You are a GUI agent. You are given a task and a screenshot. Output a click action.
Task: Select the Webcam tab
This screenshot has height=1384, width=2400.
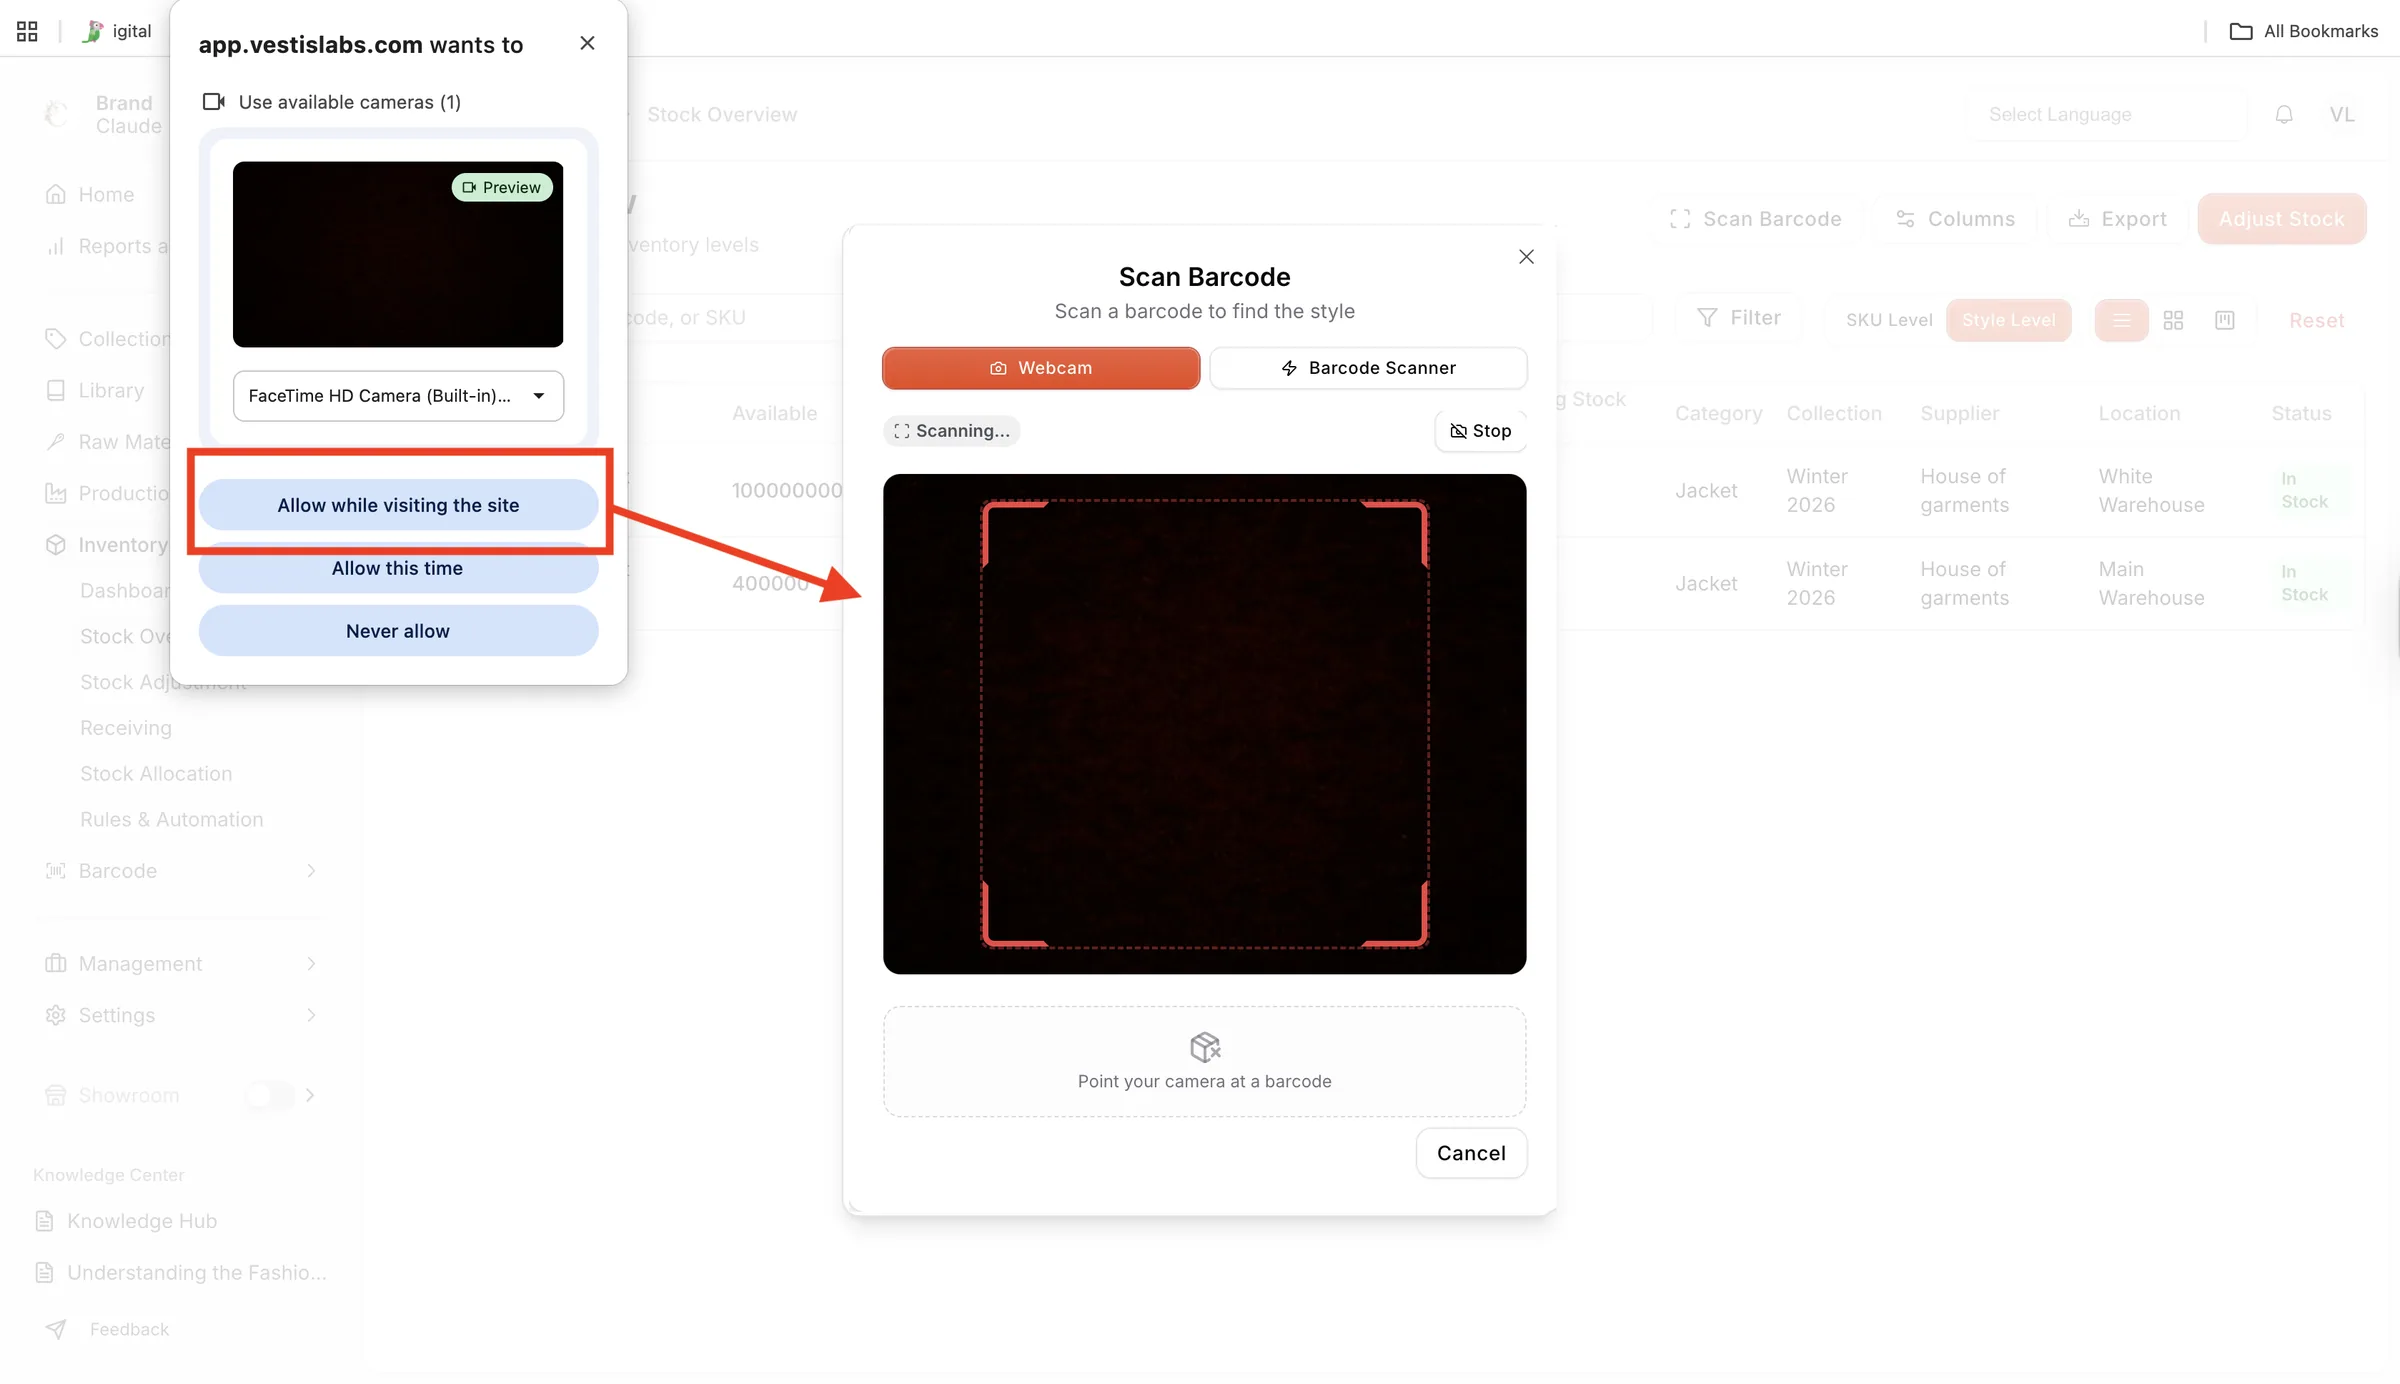pos(1041,368)
